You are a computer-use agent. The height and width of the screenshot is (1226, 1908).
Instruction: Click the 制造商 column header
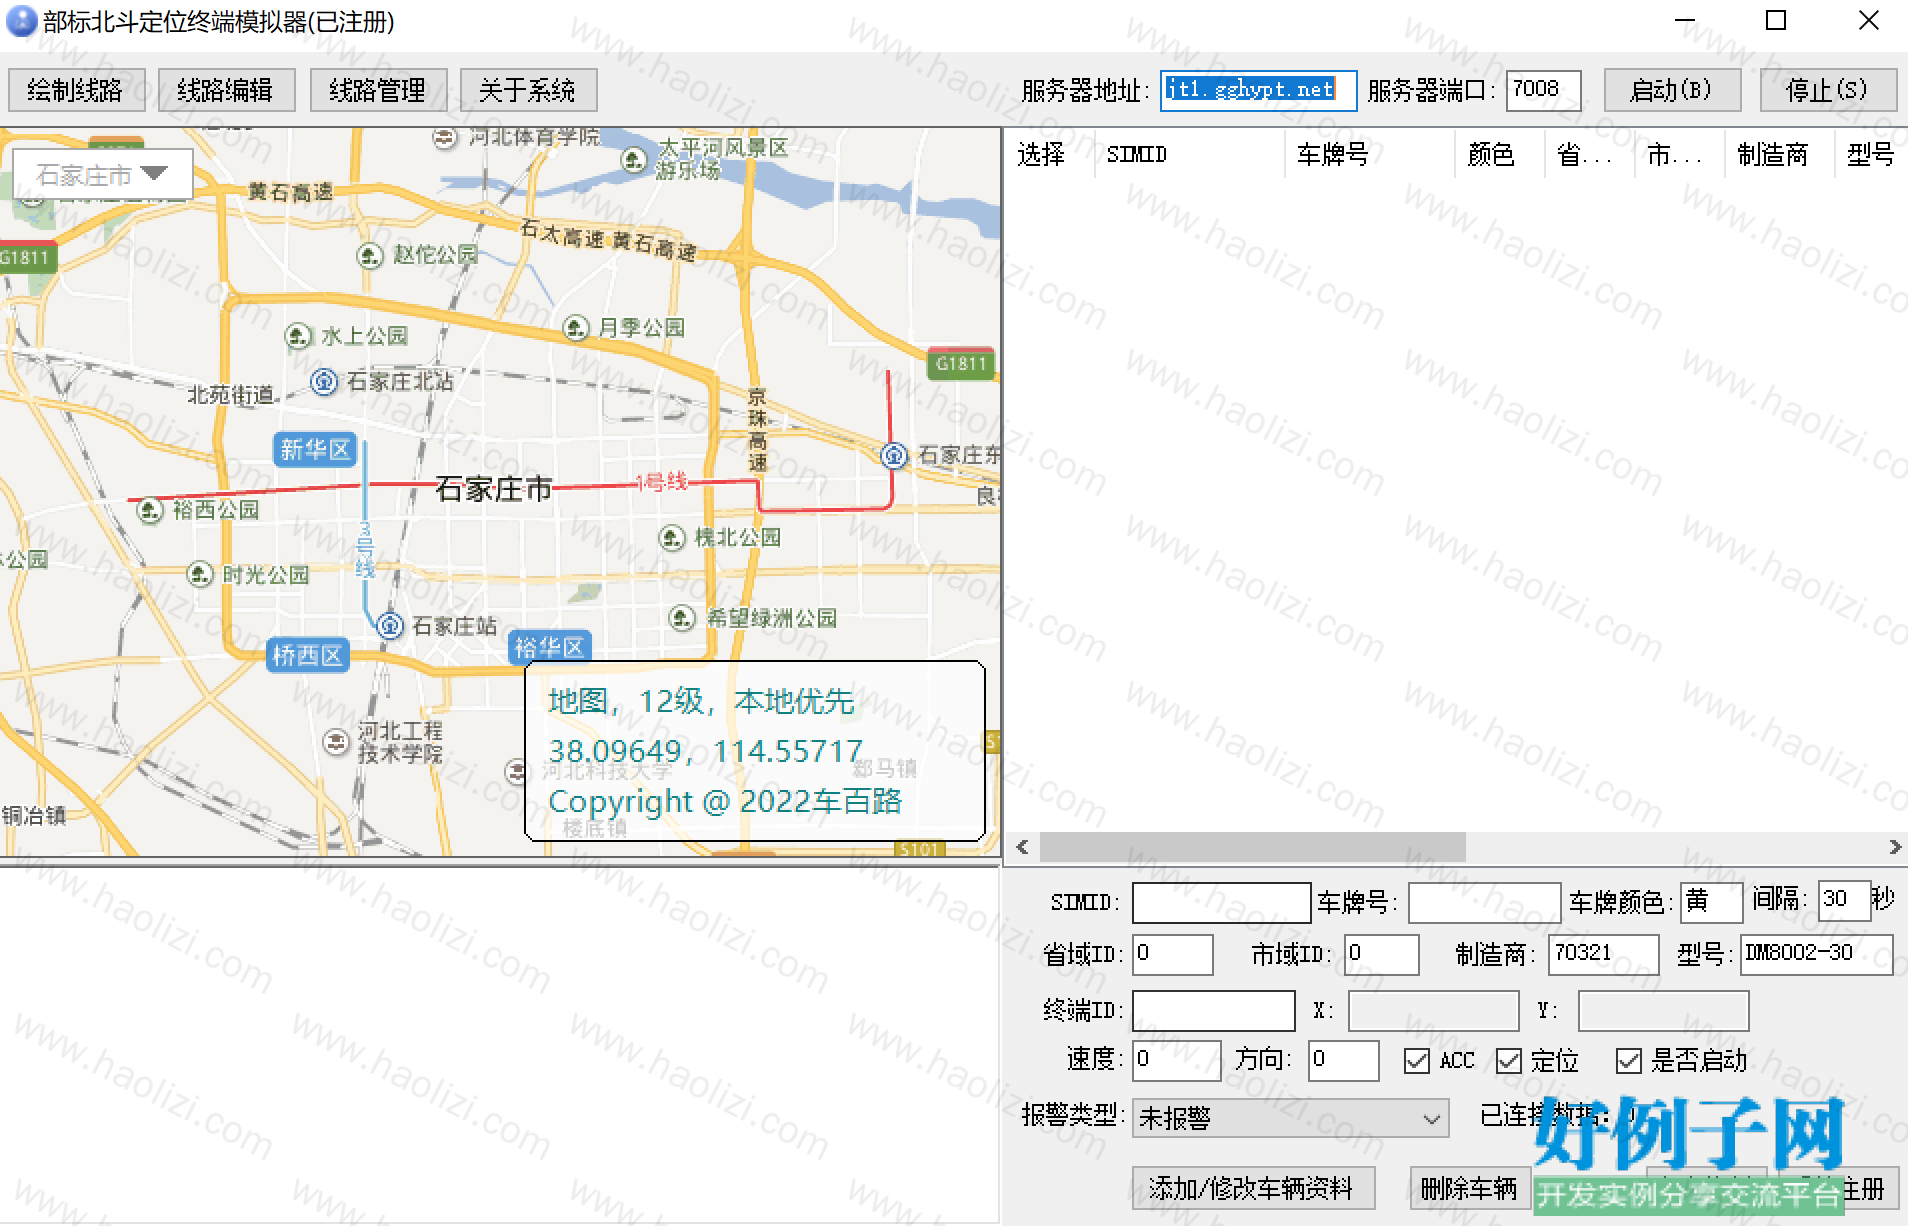tap(1780, 154)
